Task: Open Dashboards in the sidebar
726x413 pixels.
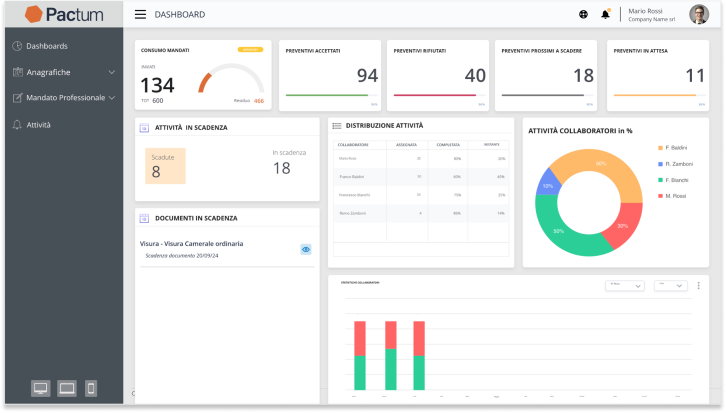Action: tap(47, 46)
